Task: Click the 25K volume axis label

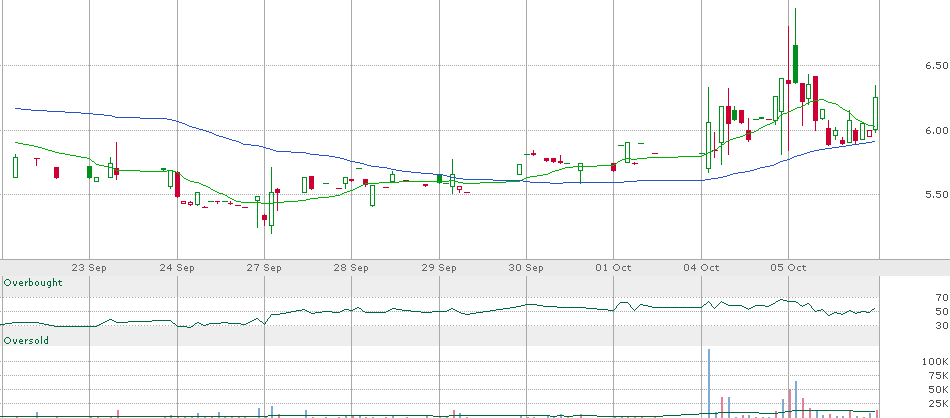Action: 938,403
